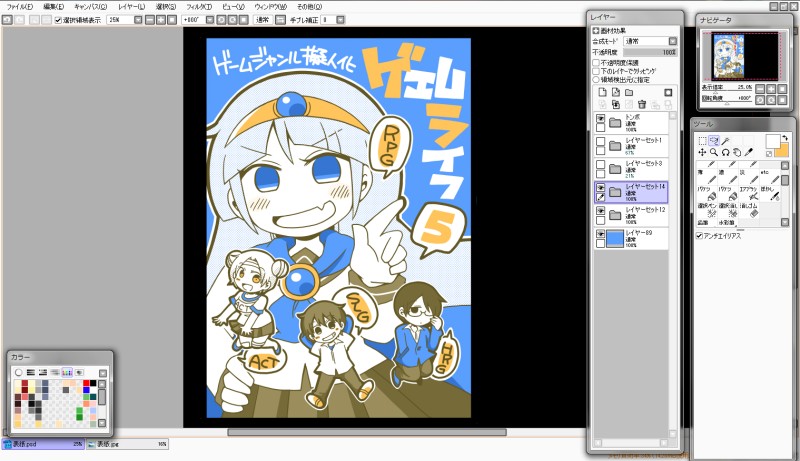Delete layer with trash icon
The image size is (800, 461).
[x=642, y=105]
